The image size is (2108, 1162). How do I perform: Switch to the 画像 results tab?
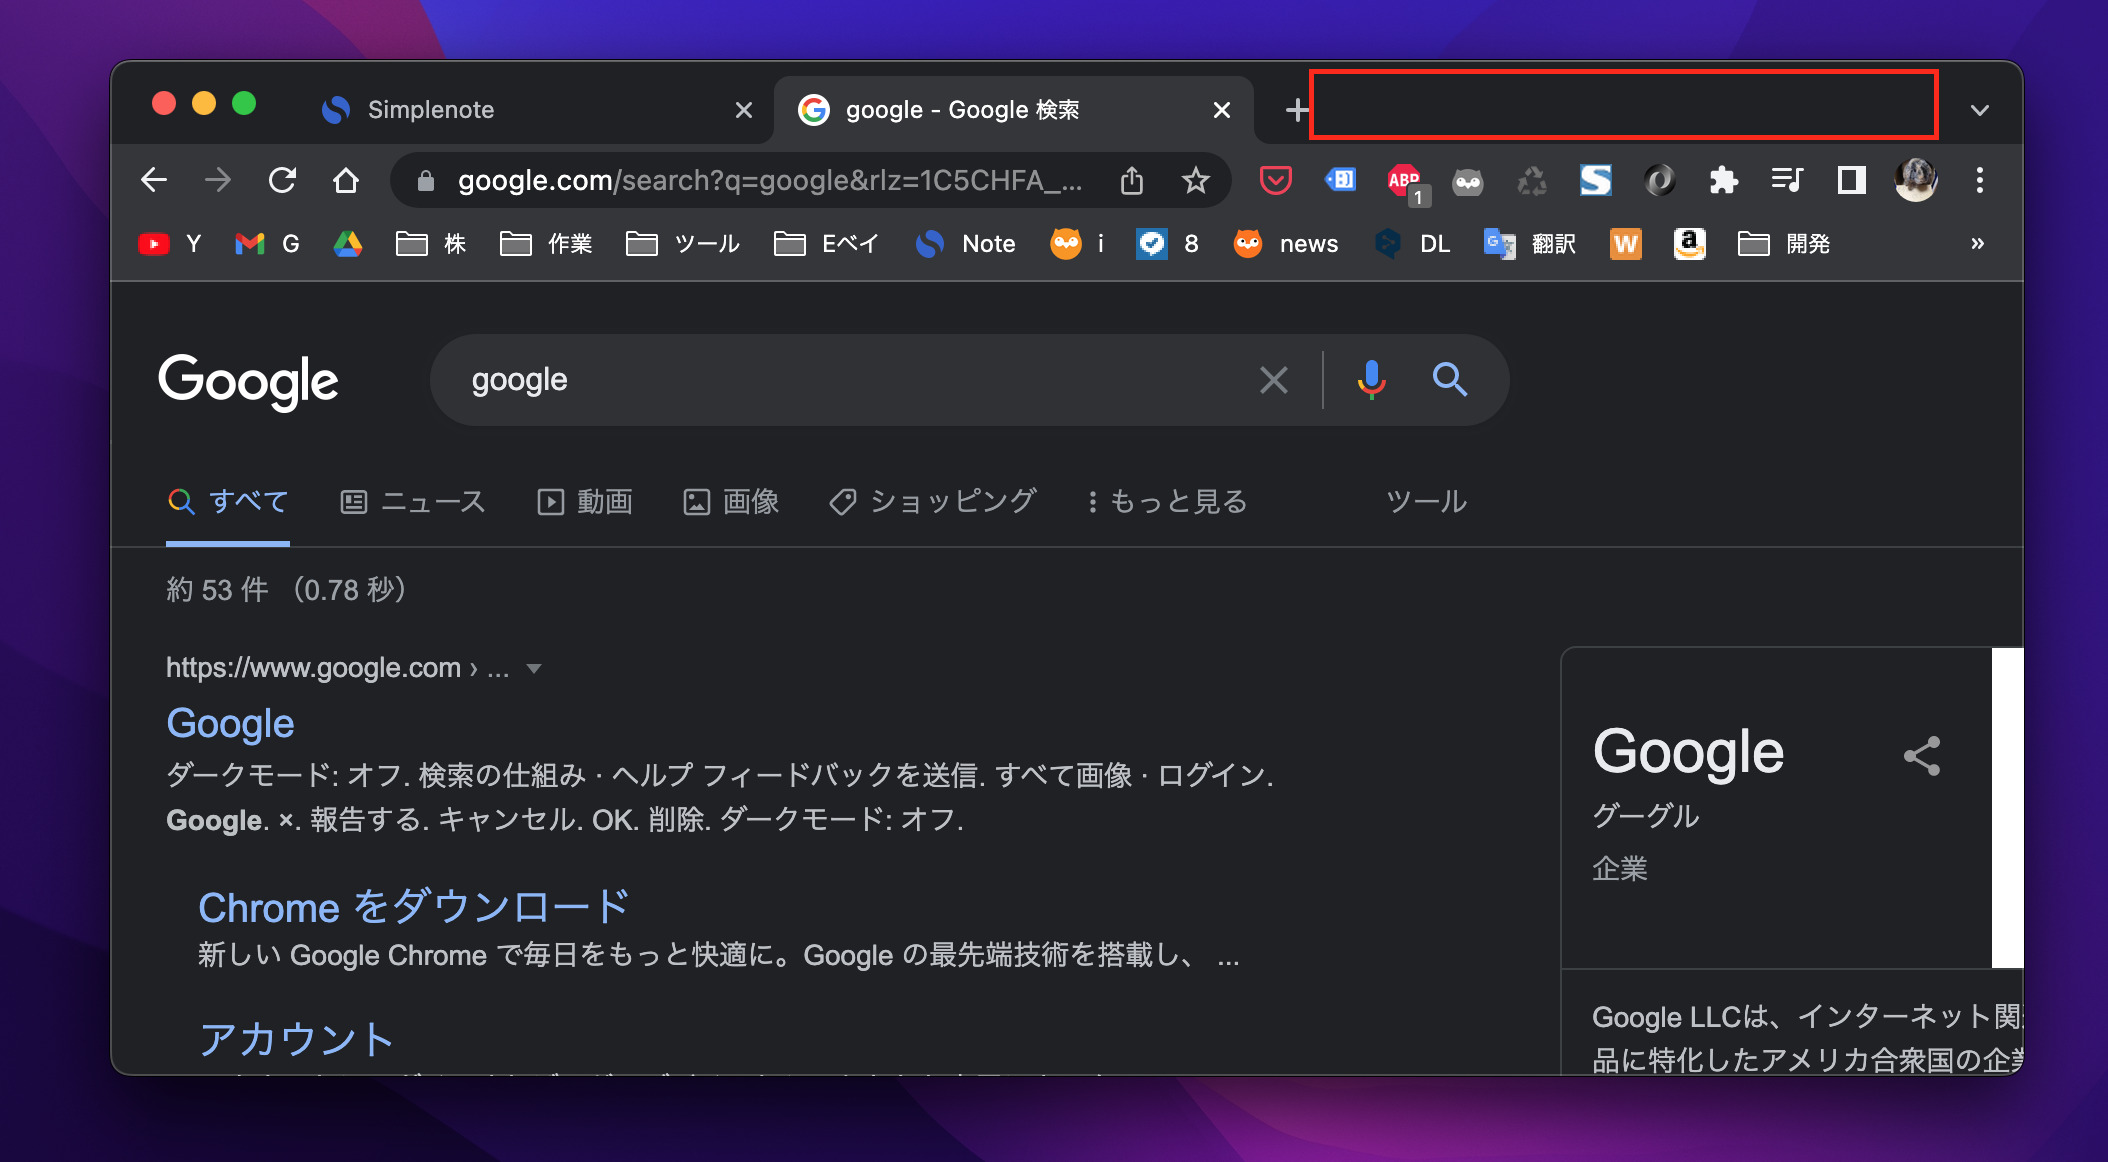[x=731, y=502]
